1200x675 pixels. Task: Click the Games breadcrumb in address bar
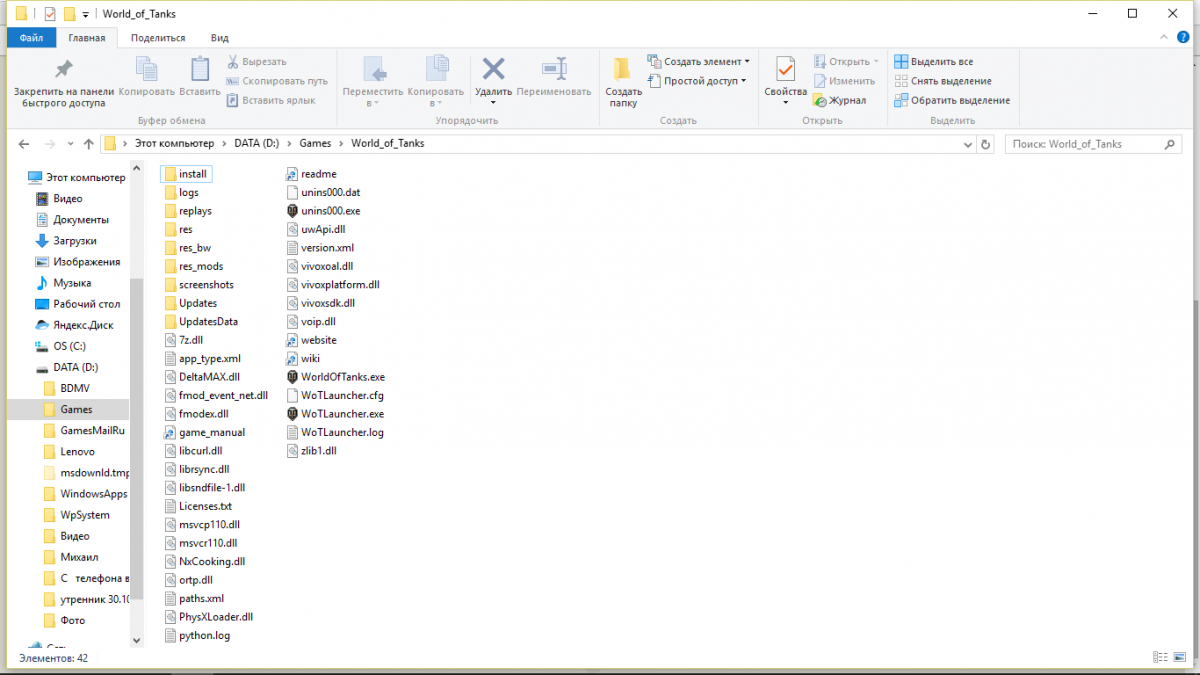315,144
